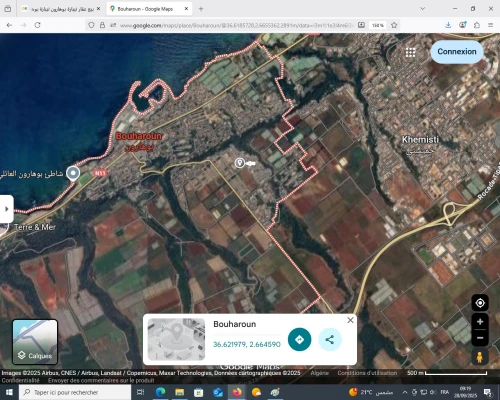Open a new browser tab
This screenshot has height=400, width=500.
(201, 9)
